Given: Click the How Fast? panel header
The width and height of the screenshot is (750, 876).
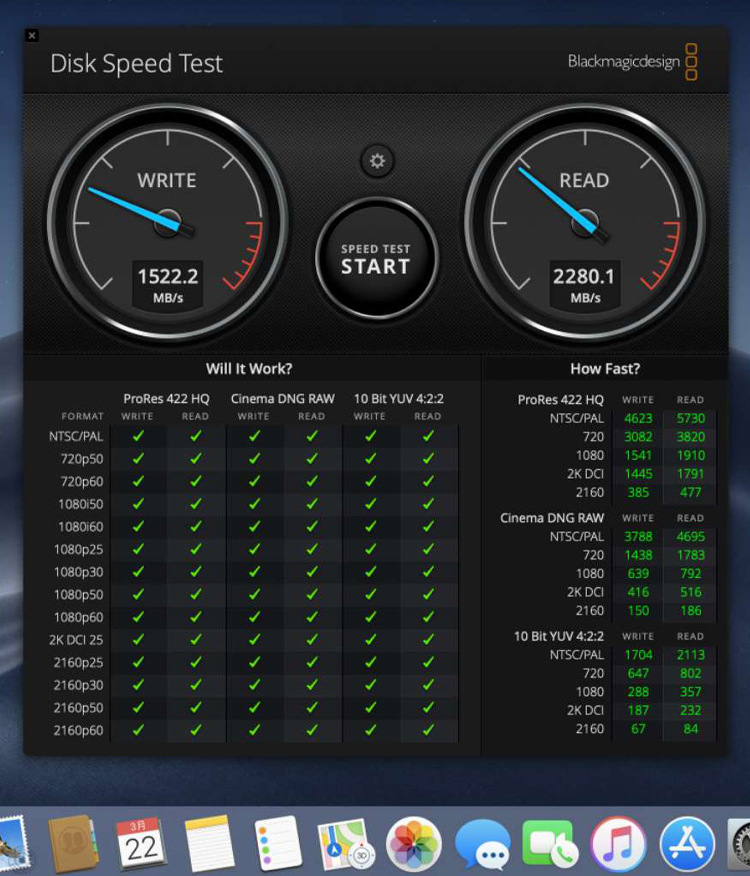Looking at the screenshot, I should [605, 368].
